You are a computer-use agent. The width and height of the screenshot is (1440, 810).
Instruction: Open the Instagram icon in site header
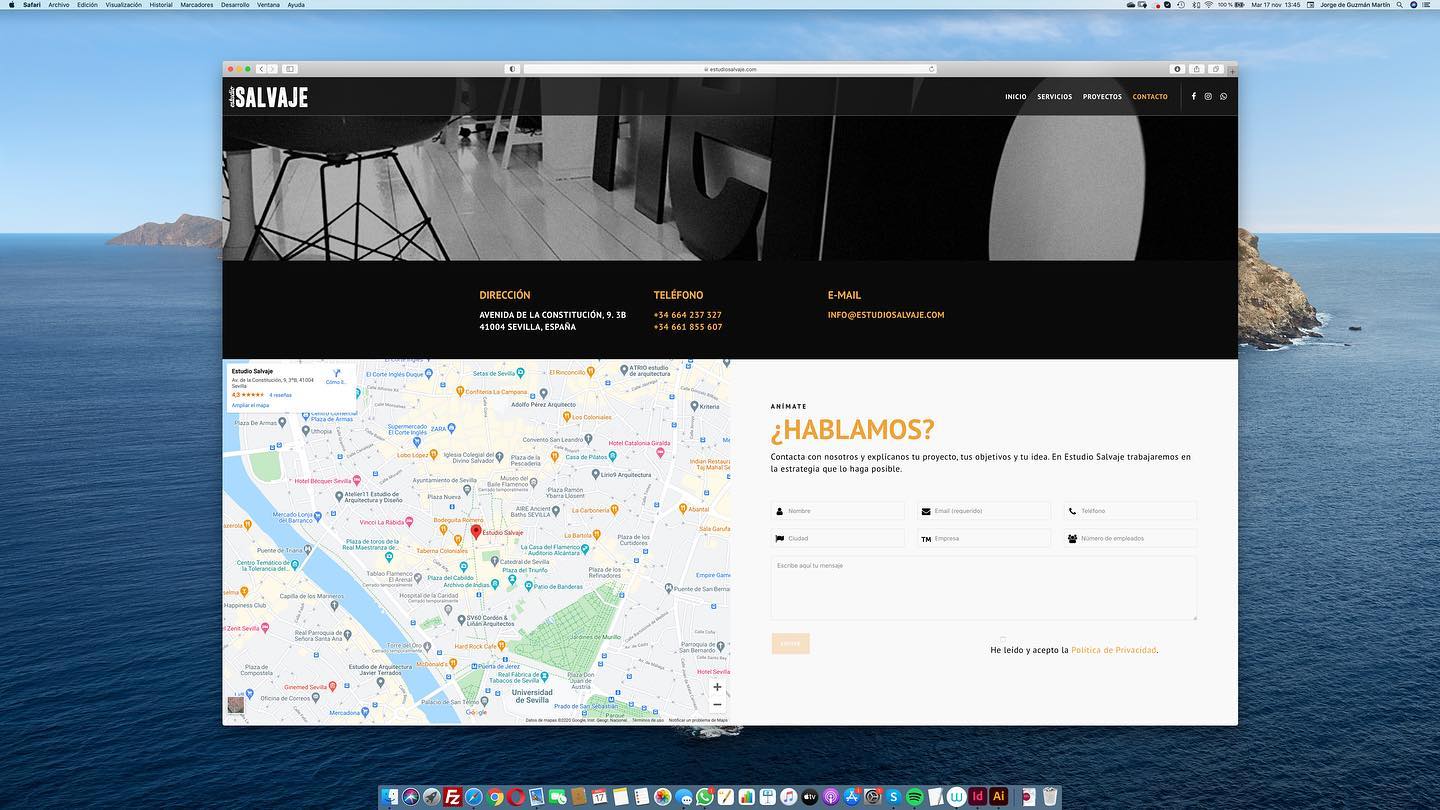point(1208,97)
